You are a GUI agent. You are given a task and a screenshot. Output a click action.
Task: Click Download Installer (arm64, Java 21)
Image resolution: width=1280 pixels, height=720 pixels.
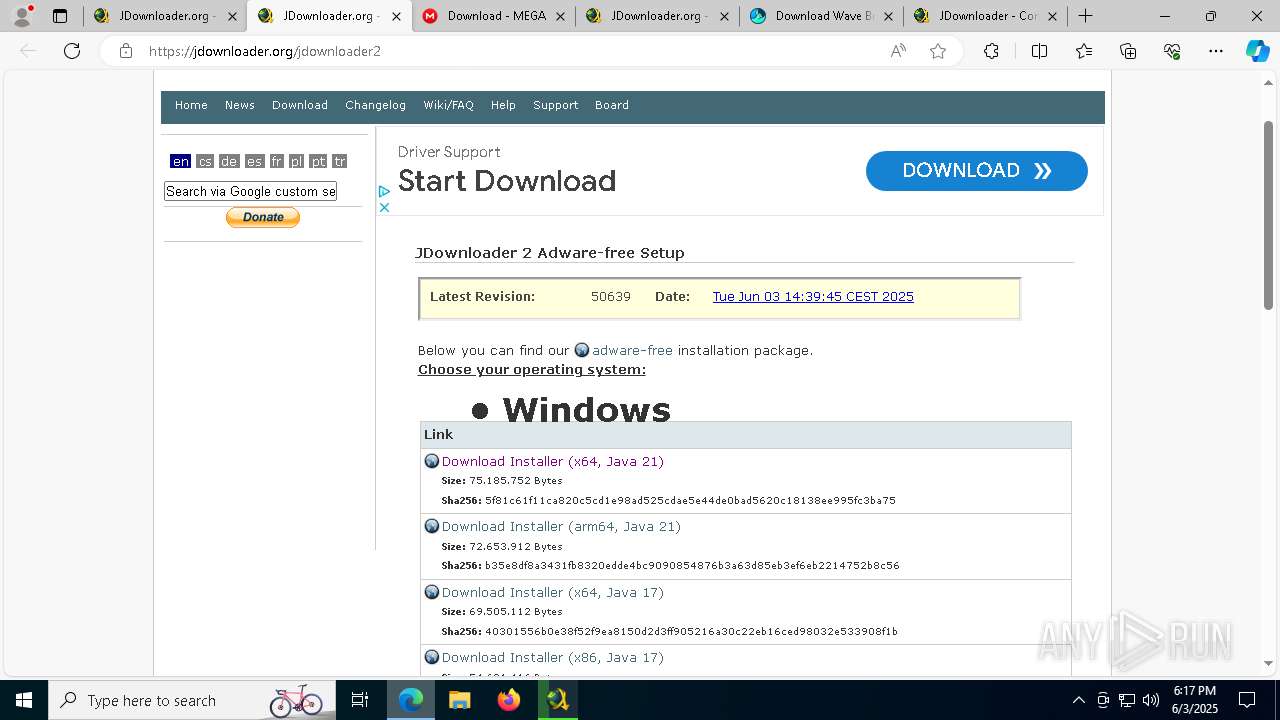(561, 526)
